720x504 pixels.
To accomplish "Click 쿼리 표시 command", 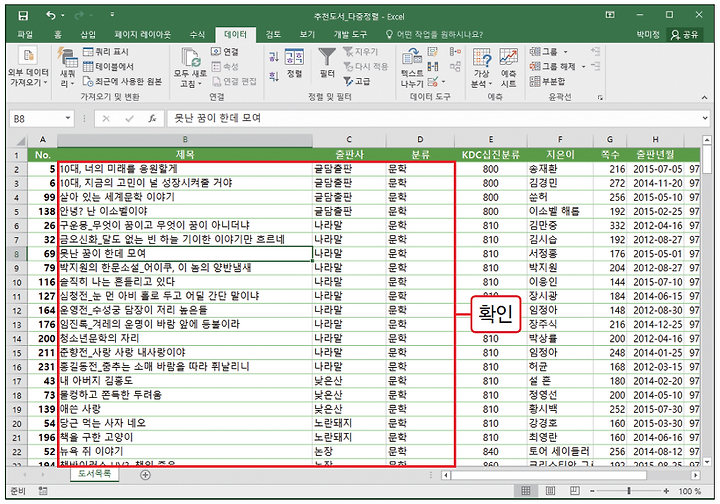I will [x=106, y=52].
